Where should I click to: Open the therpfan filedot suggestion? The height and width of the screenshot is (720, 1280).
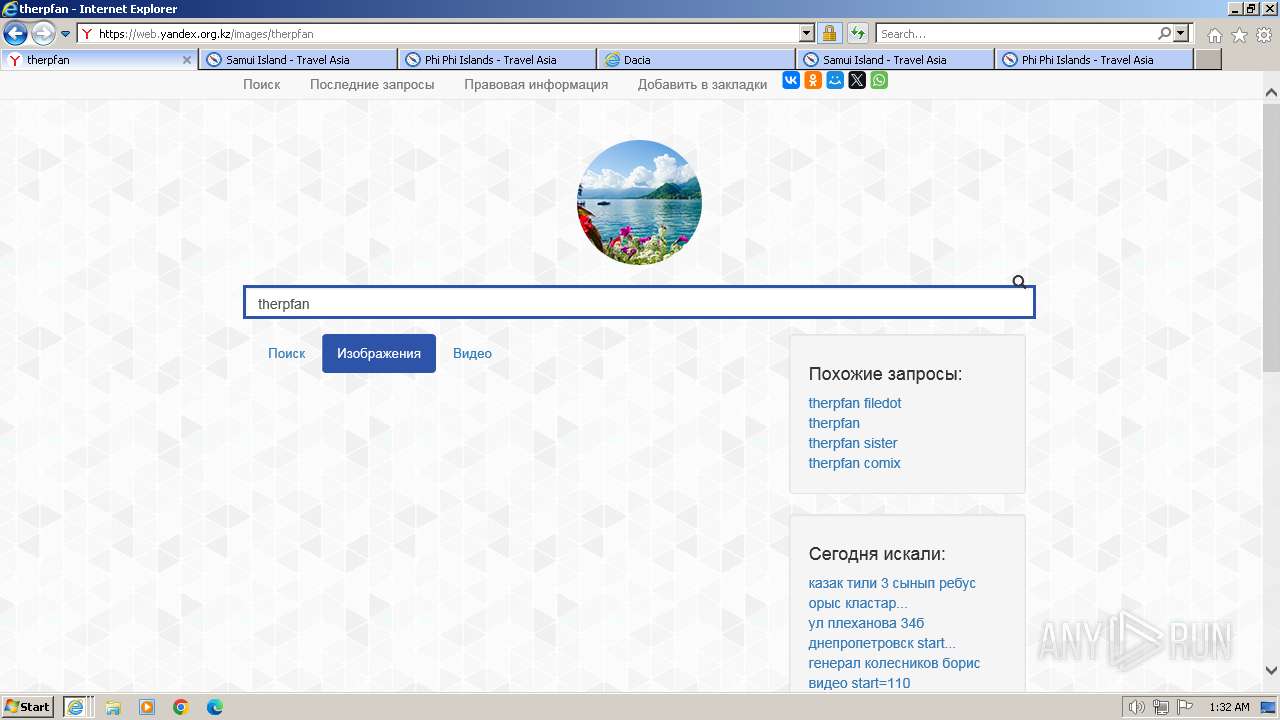pos(855,403)
